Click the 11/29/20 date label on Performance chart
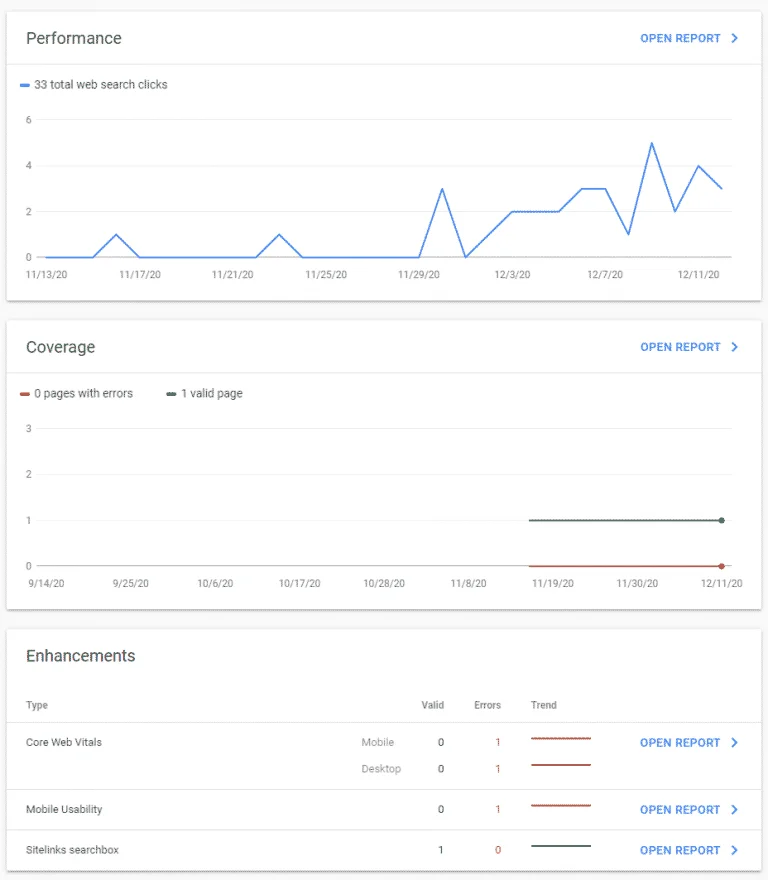The width and height of the screenshot is (768, 880). coord(419,274)
